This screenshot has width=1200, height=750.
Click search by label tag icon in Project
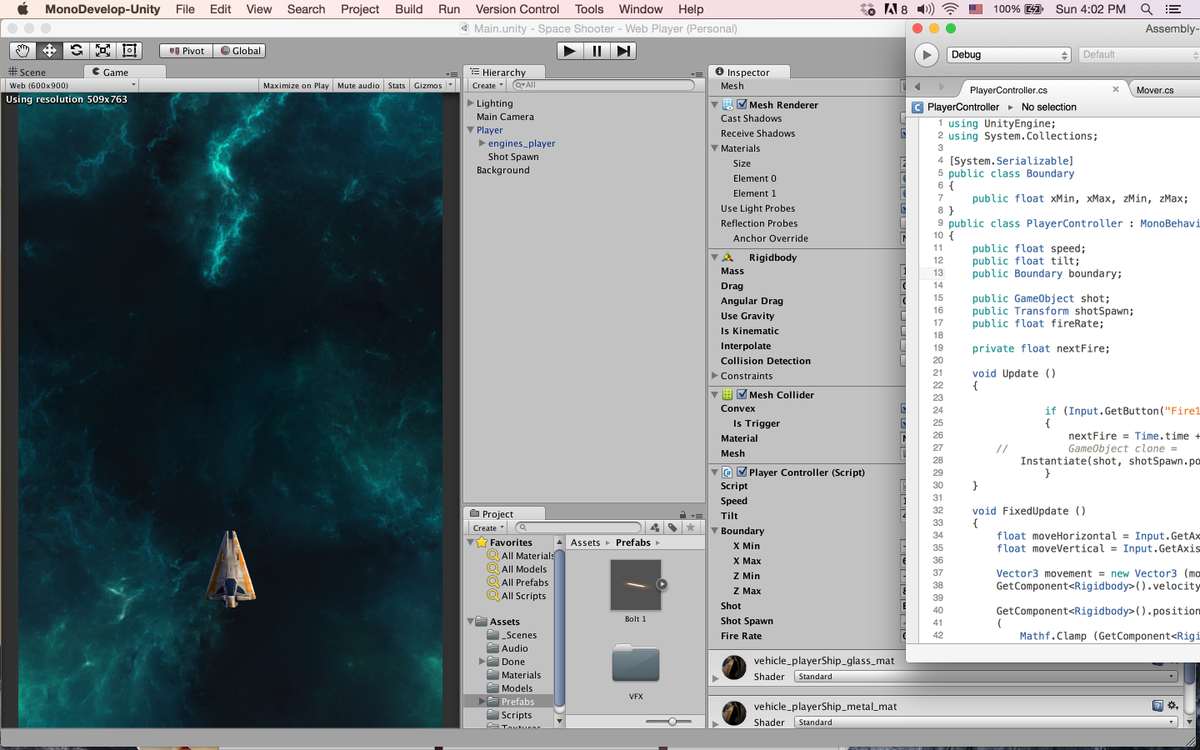pos(672,527)
